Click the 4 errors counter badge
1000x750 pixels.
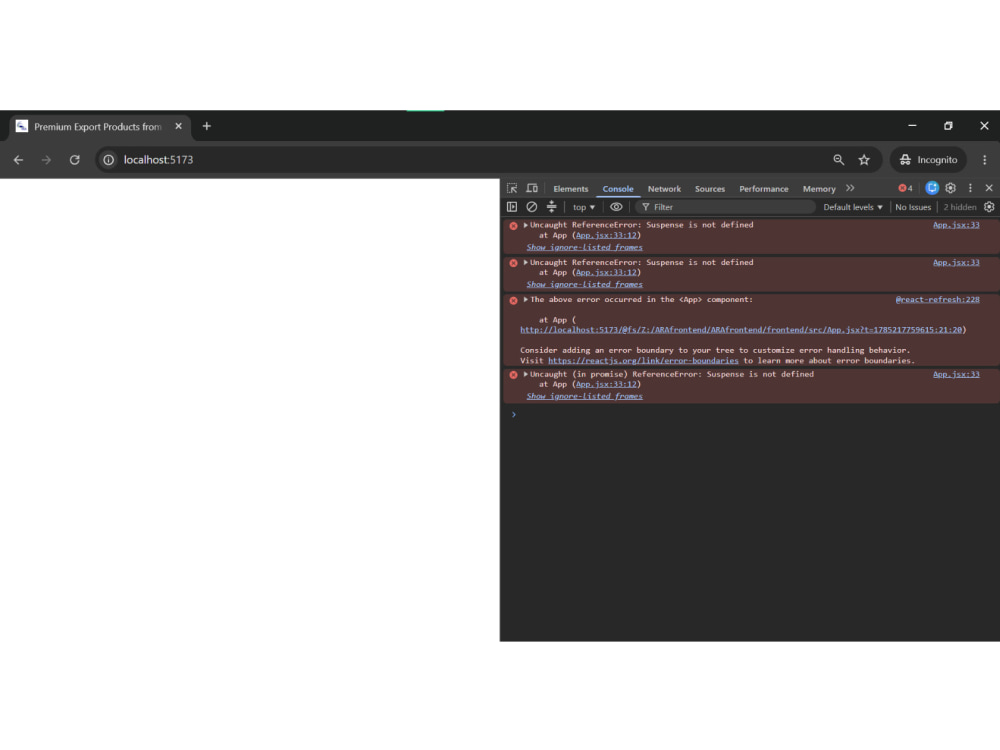(x=905, y=188)
